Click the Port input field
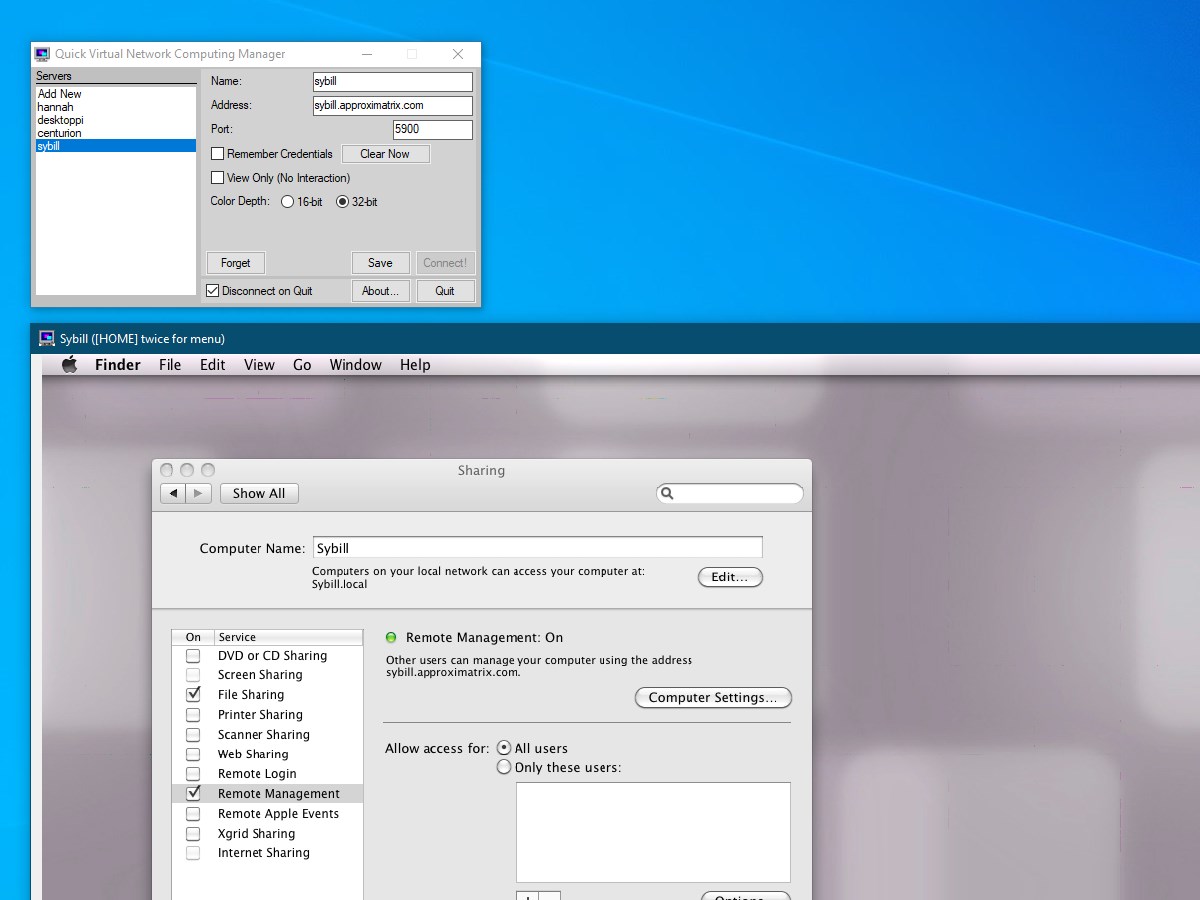Image resolution: width=1200 pixels, height=900 pixels. click(433, 130)
